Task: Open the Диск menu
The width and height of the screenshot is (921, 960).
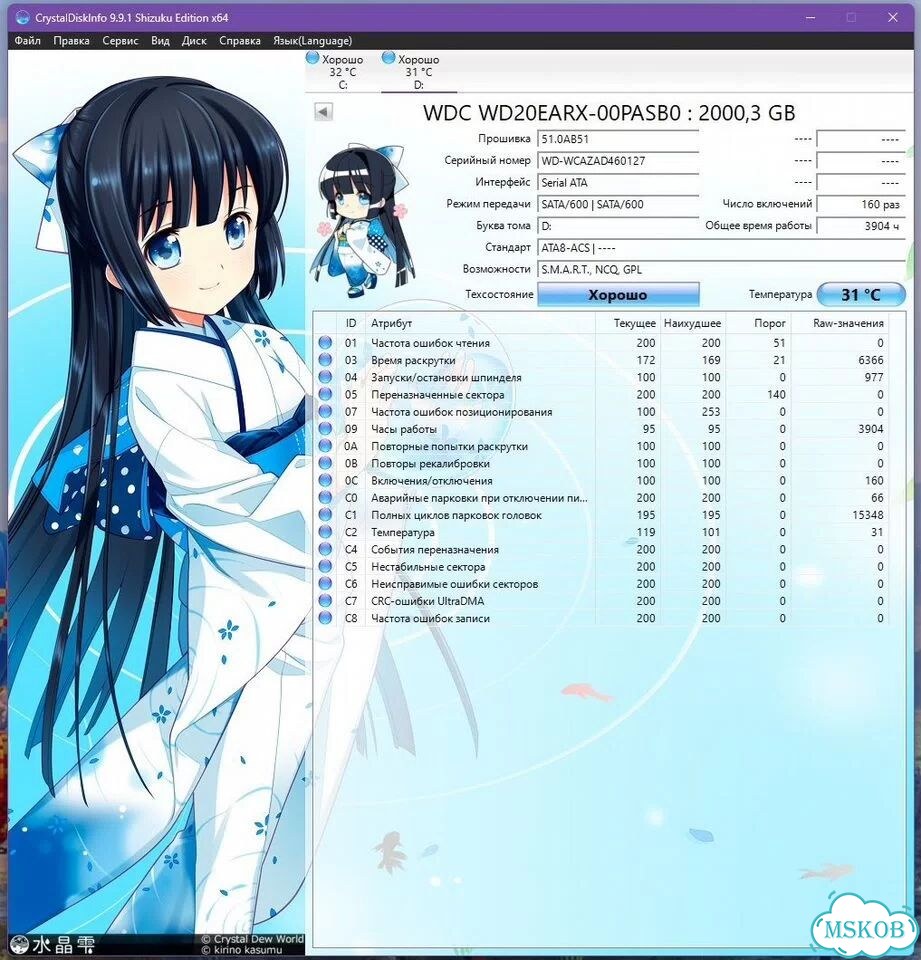Action: 194,40
